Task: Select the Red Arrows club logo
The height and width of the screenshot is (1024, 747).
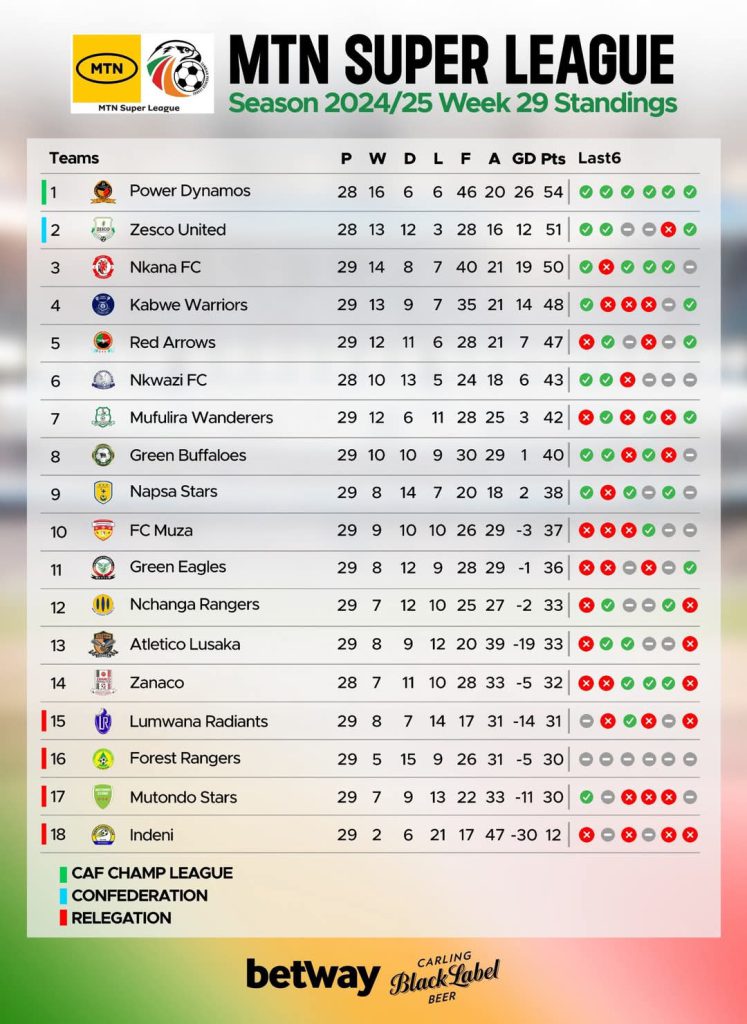Action: pos(103,342)
